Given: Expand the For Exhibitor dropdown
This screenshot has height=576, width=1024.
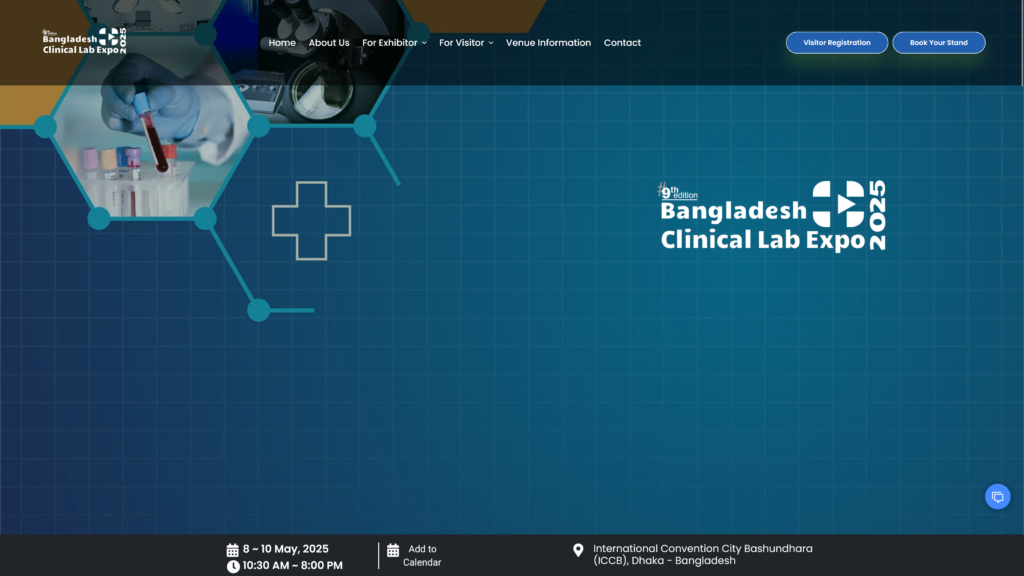Looking at the screenshot, I should 394,42.
